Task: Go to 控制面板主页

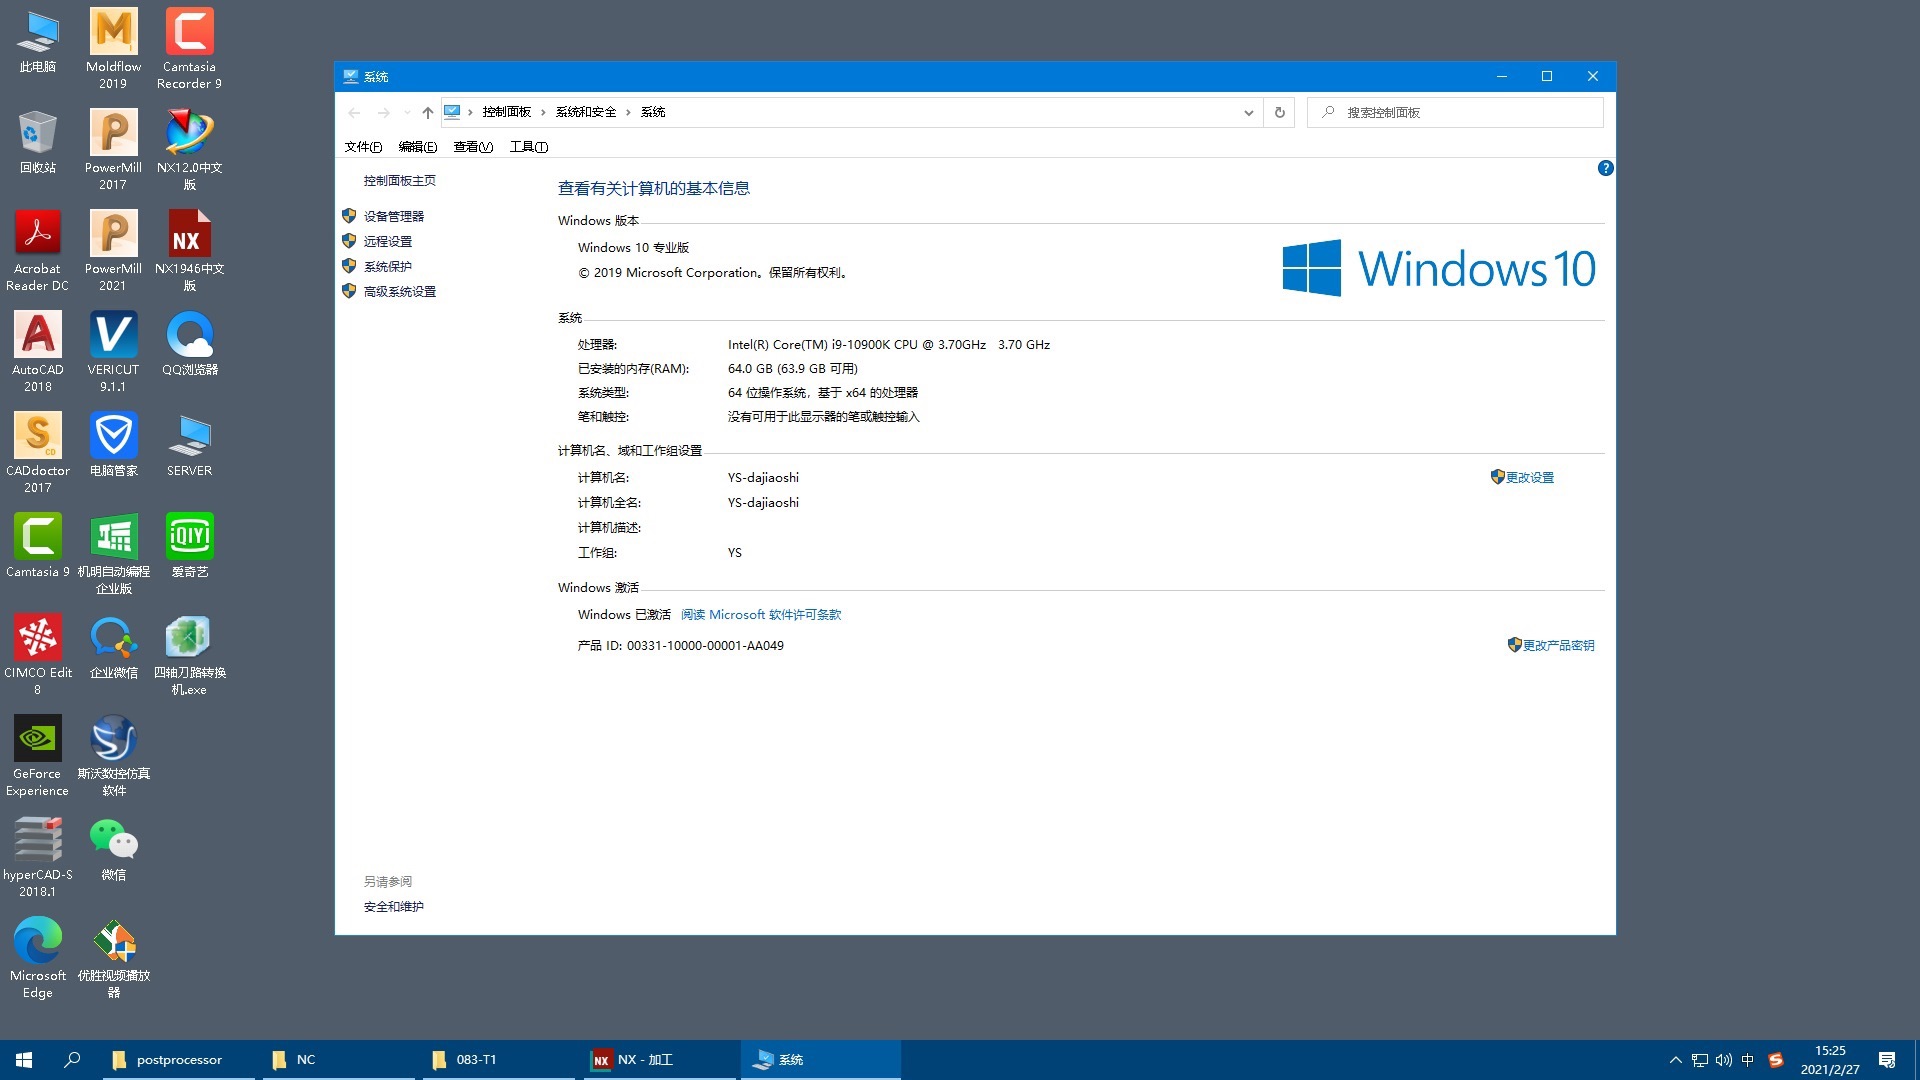Action: (x=399, y=181)
